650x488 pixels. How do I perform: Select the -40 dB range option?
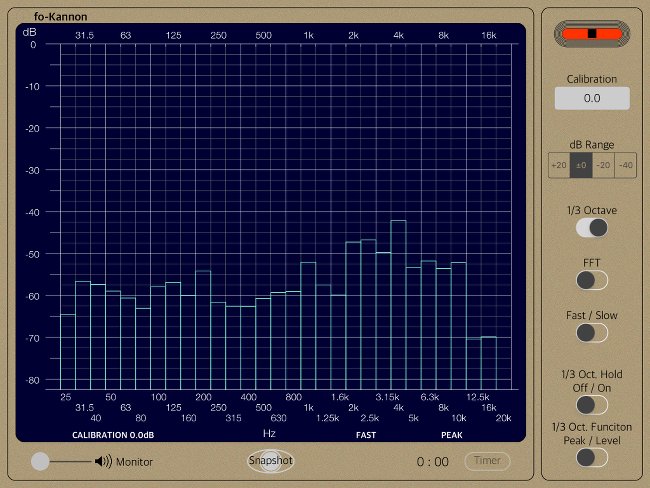click(x=625, y=165)
